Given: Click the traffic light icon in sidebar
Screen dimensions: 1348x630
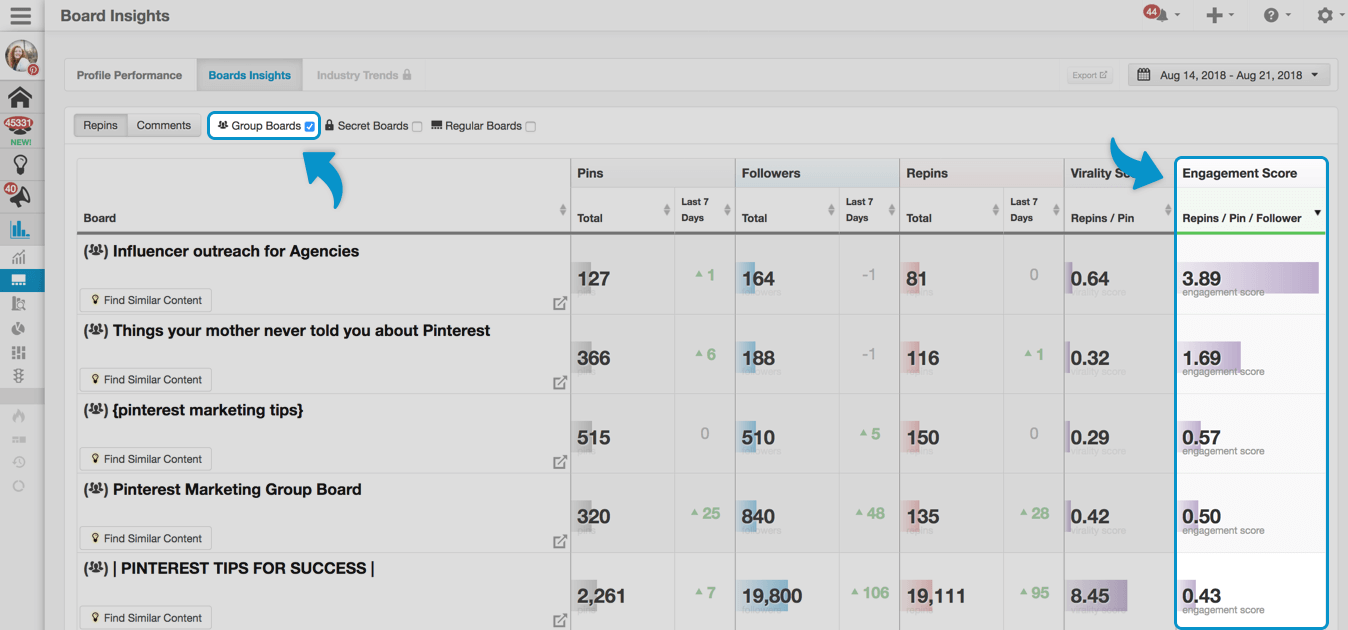Looking at the screenshot, I should [18, 375].
